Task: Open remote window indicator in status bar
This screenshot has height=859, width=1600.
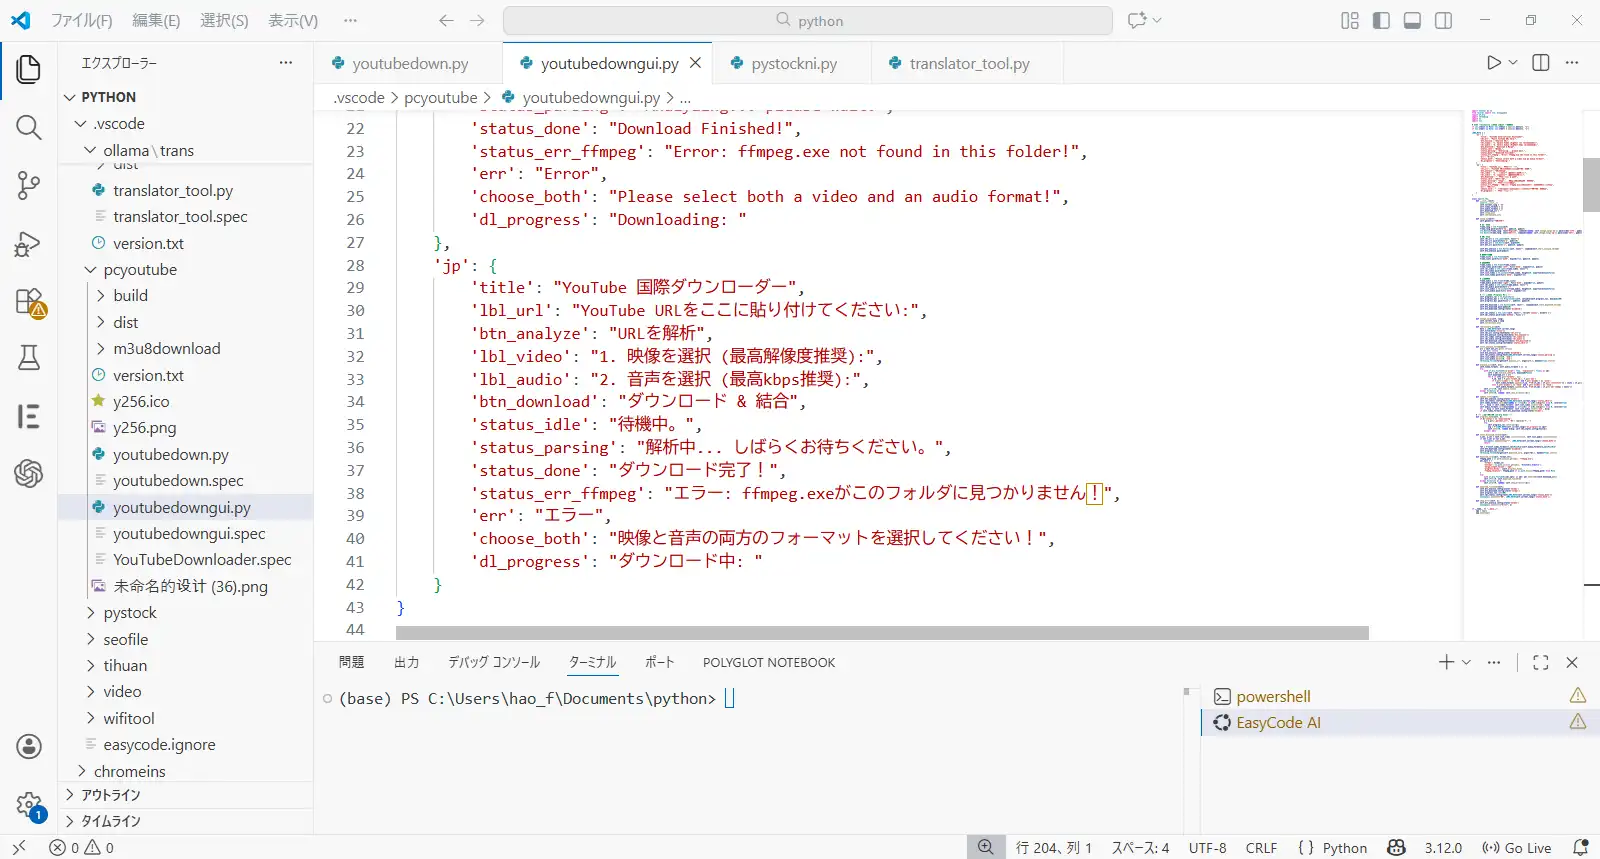Action: click(19, 847)
